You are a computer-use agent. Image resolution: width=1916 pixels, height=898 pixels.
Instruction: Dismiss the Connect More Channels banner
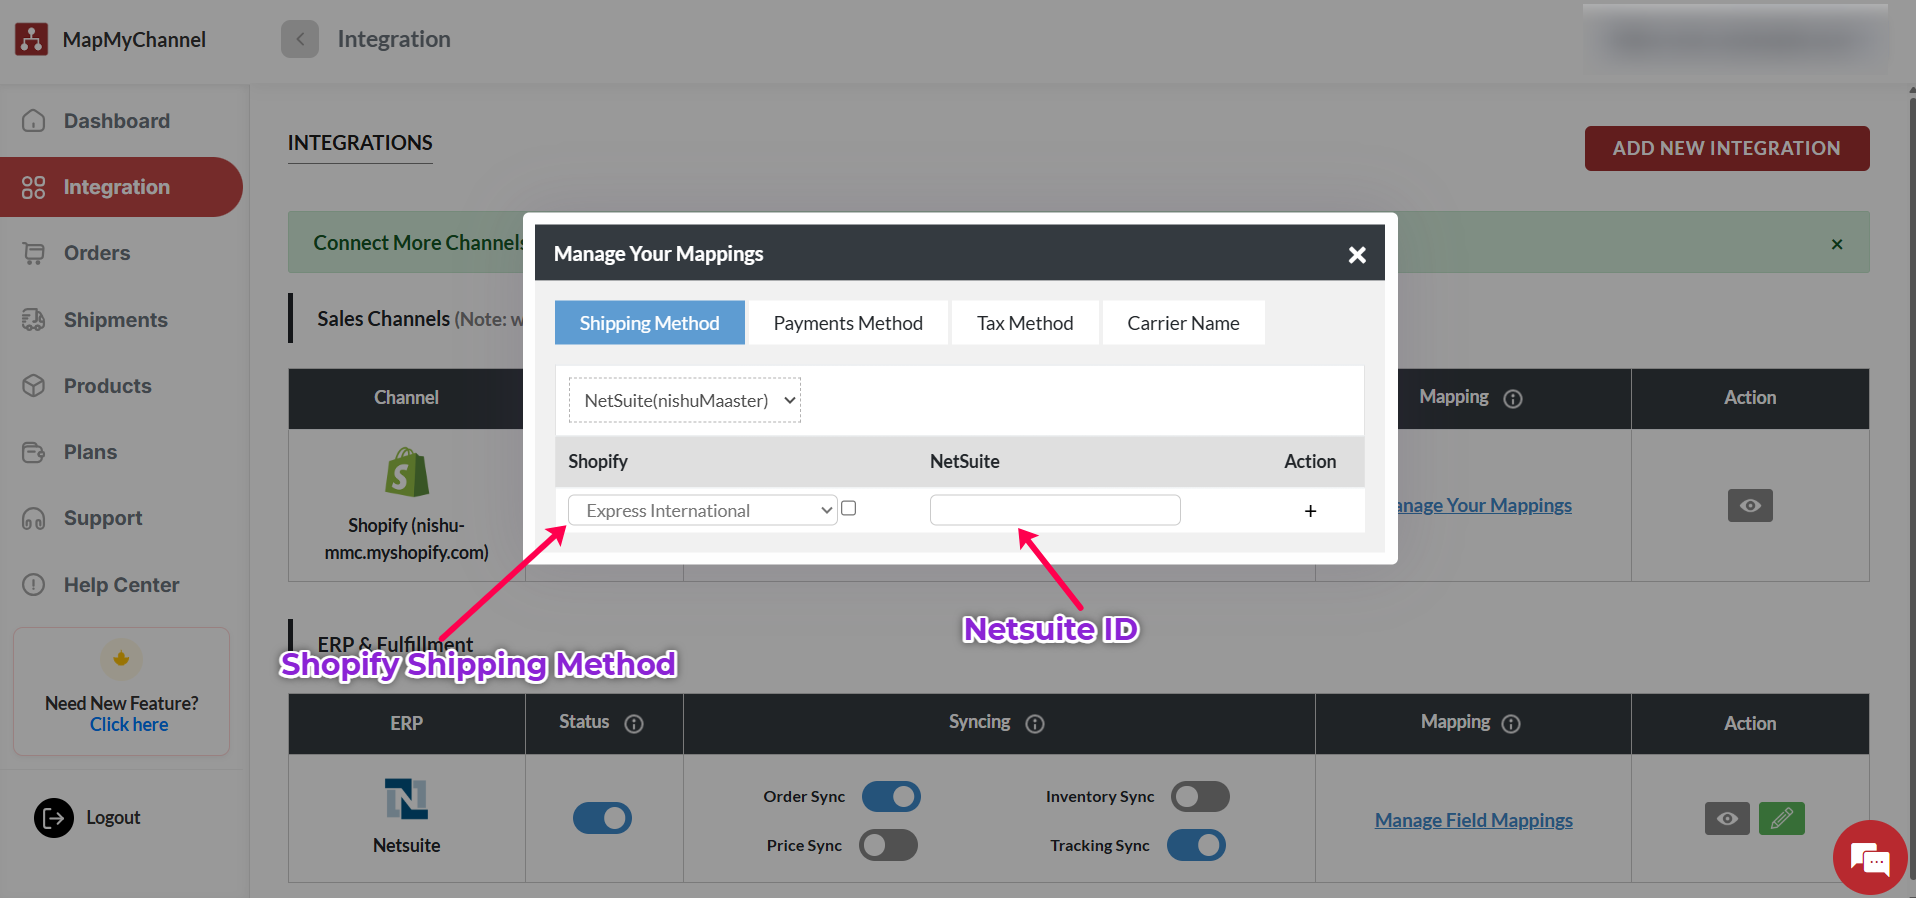[x=1836, y=244]
